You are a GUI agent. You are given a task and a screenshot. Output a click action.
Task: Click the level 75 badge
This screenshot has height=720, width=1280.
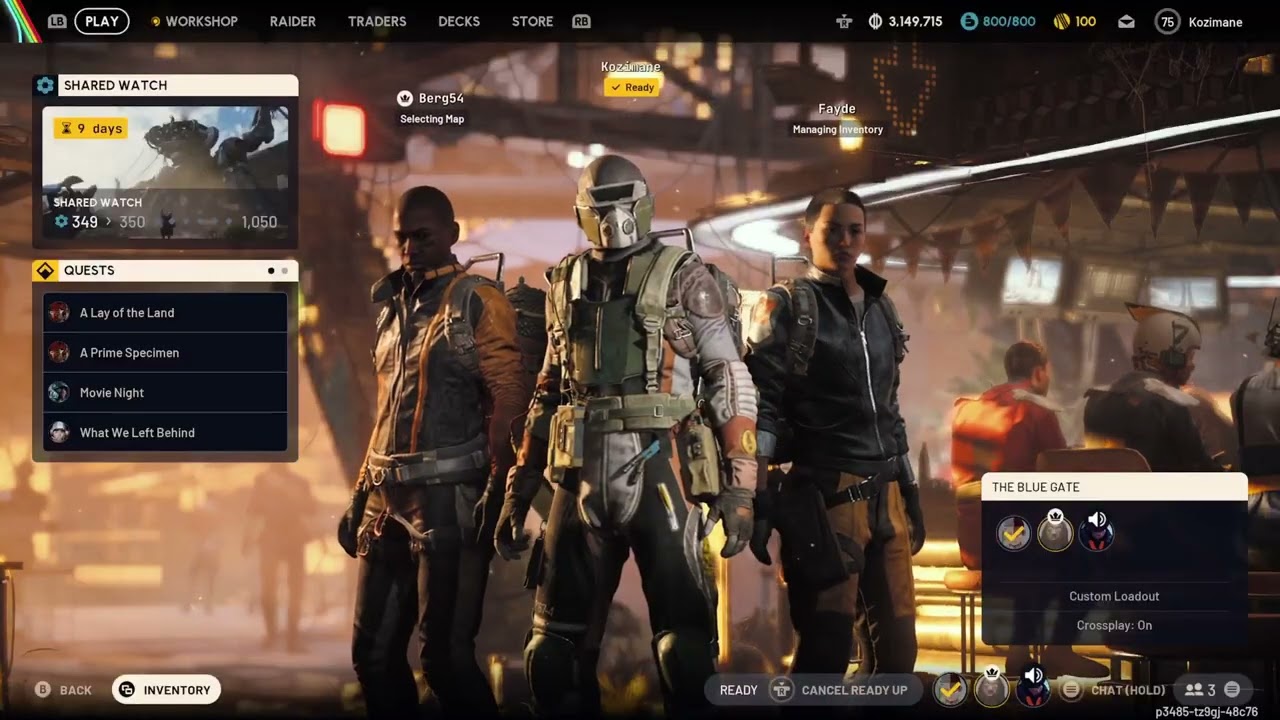[x=1167, y=21]
